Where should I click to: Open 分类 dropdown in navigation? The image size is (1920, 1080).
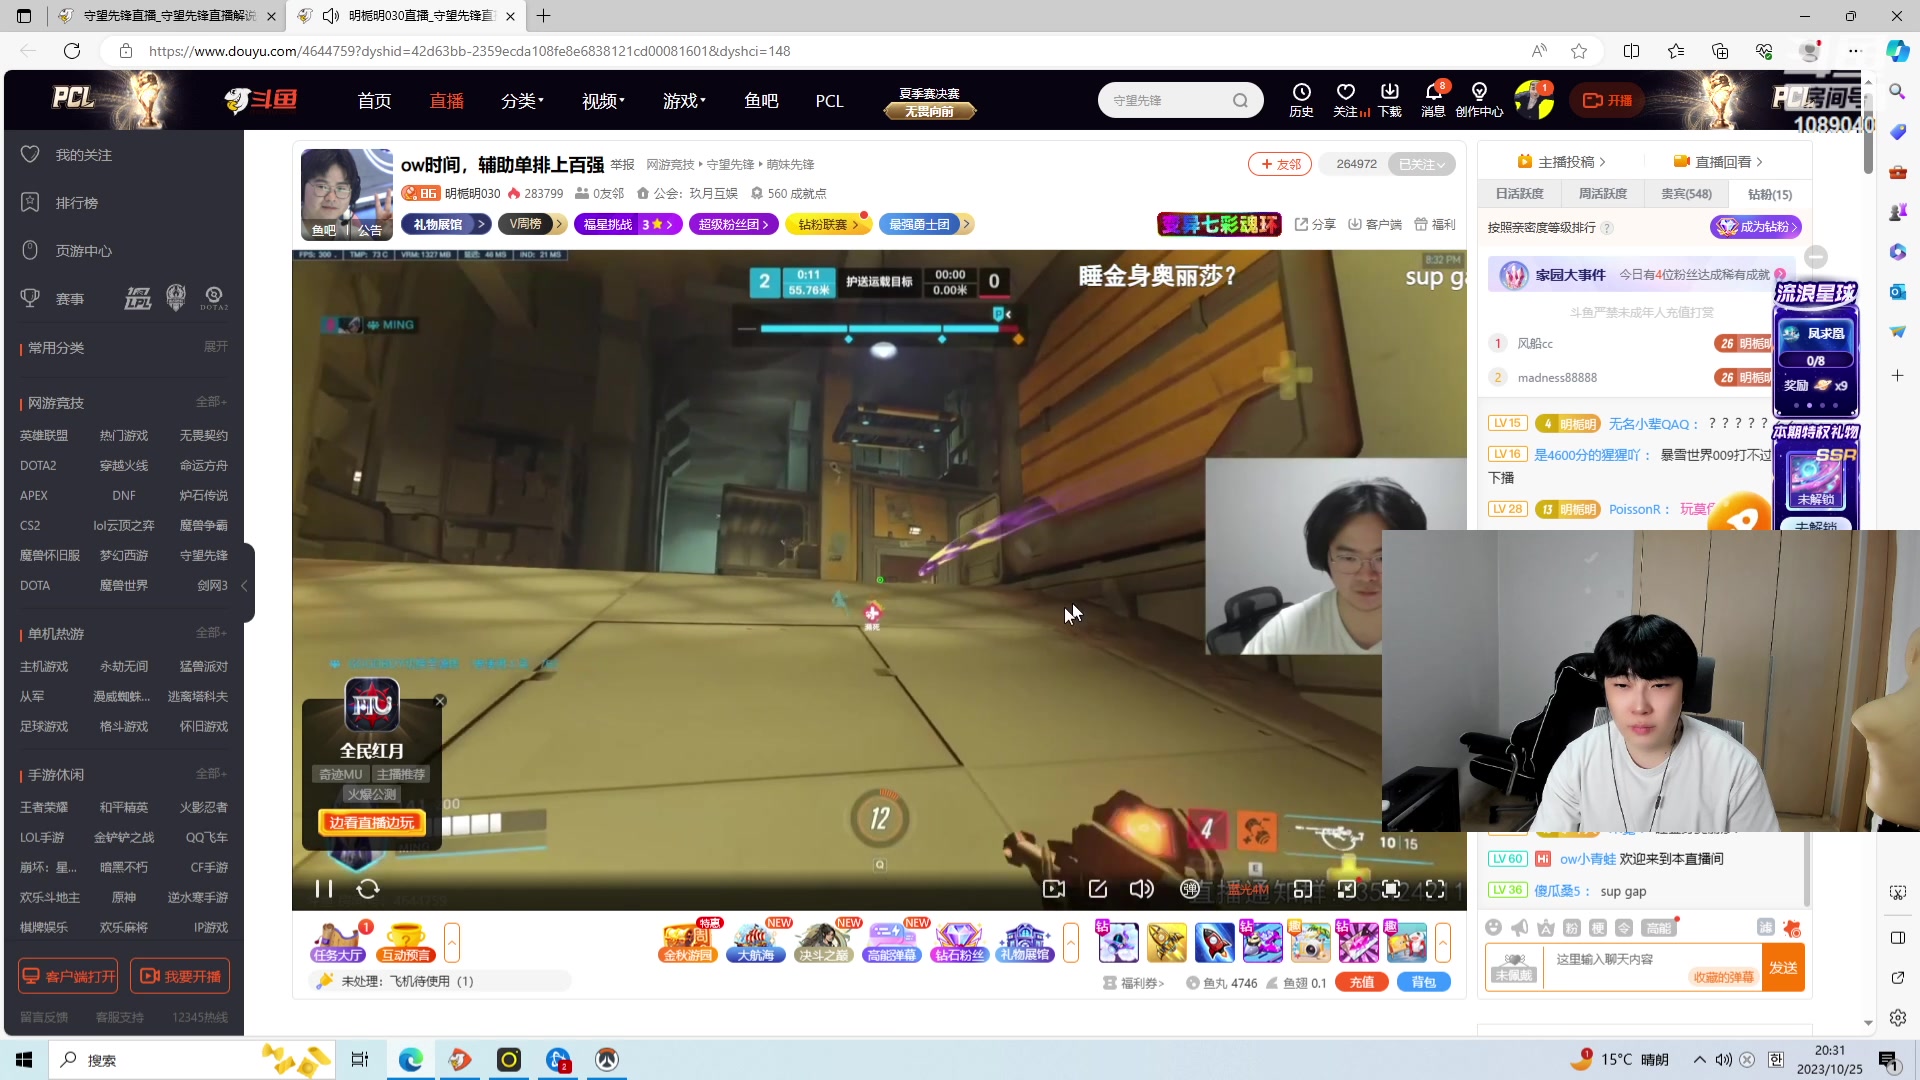[x=522, y=101]
